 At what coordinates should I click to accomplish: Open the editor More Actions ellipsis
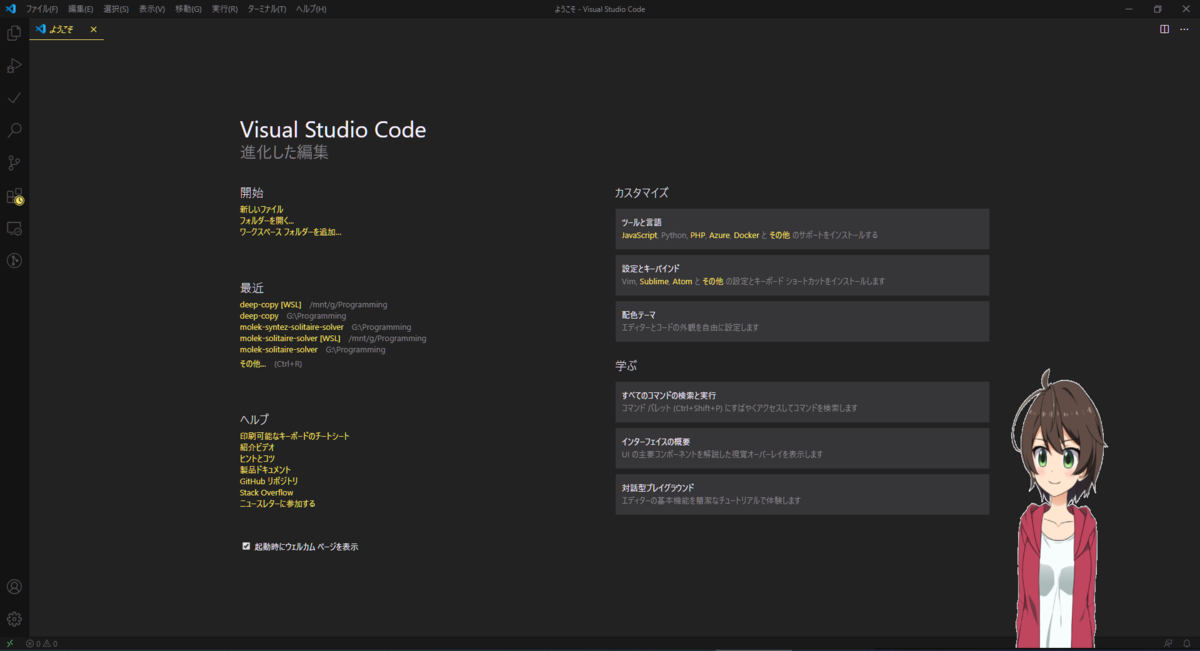(x=1184, y=29)
